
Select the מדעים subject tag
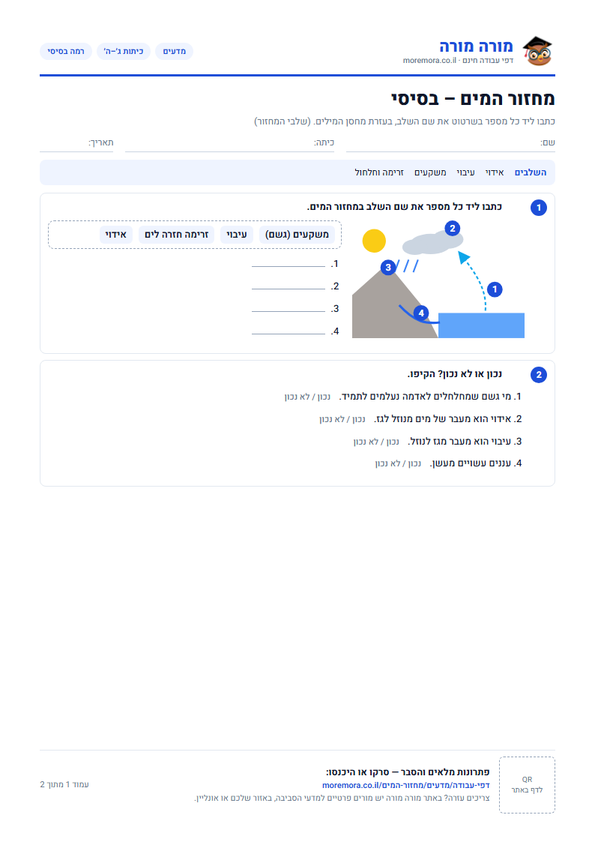(x=174, y=51)
